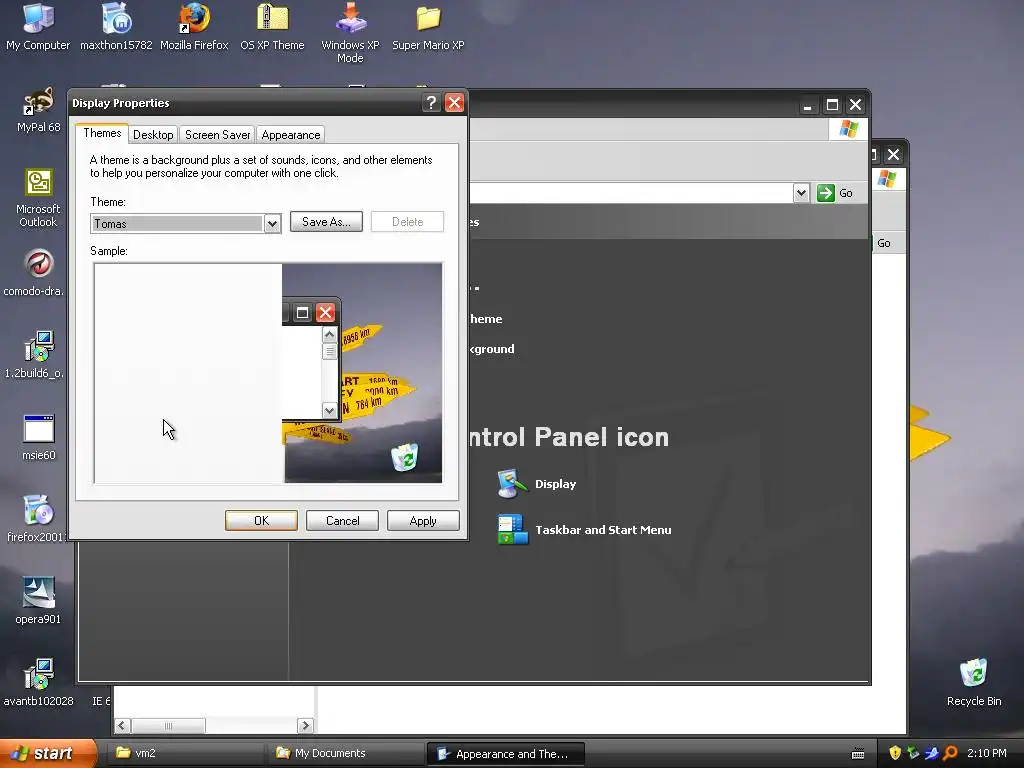Click the OK button

point(261,520)
